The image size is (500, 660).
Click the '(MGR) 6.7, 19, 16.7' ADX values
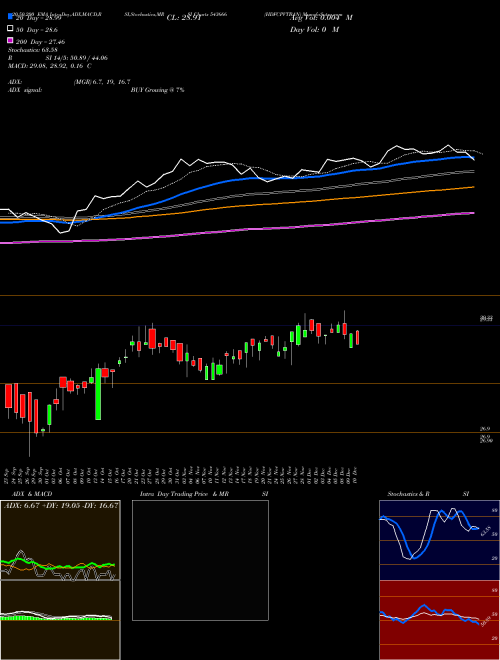pyautogui.click(x=102, y=82)
